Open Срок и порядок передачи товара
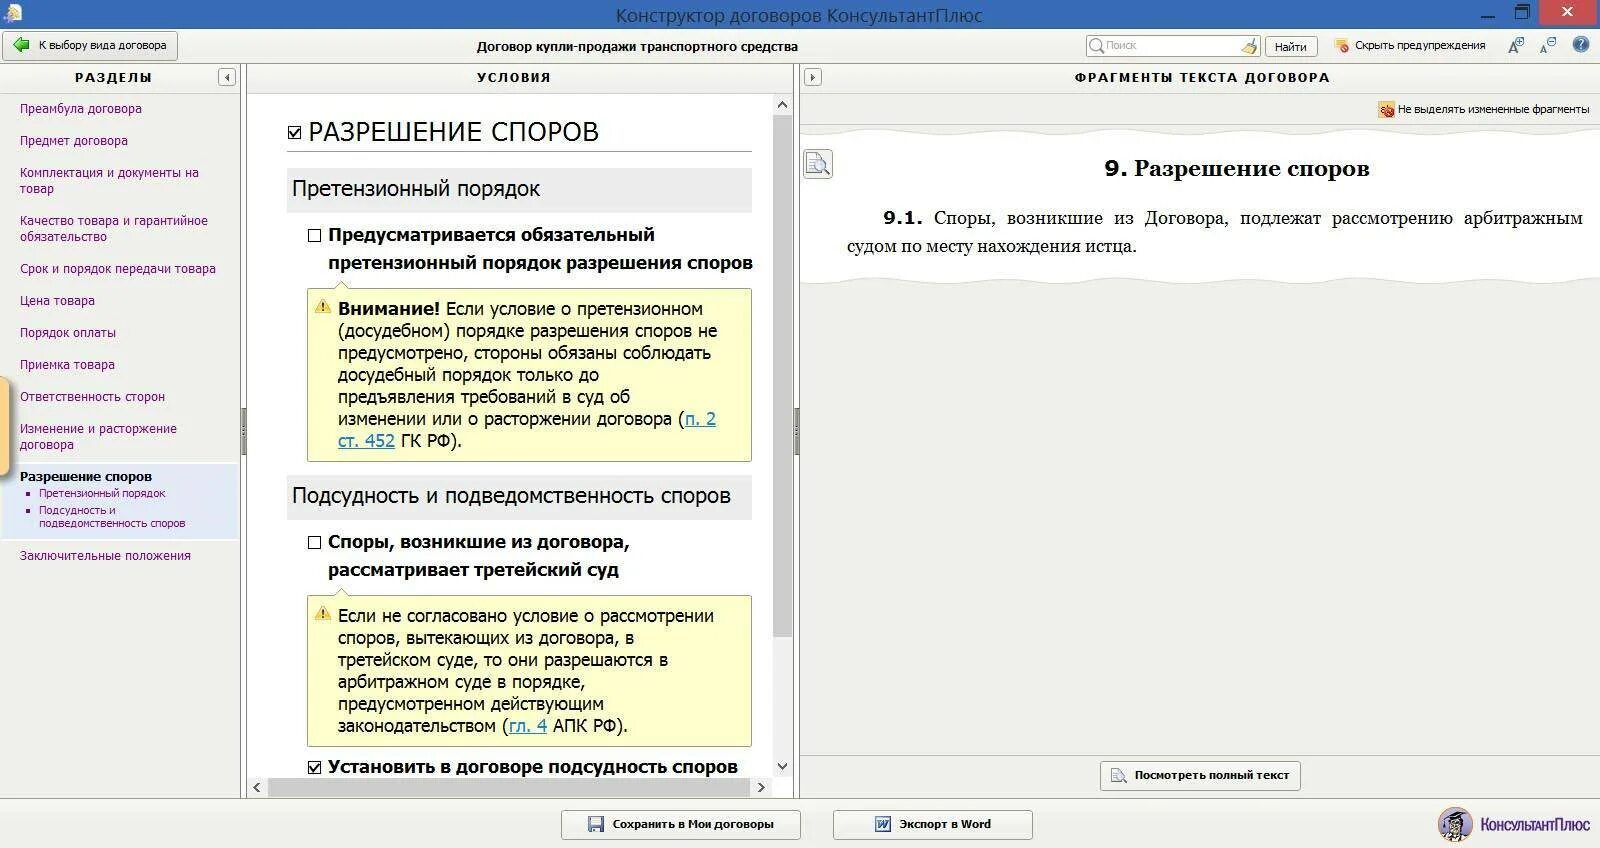 (x=118, y=269)
